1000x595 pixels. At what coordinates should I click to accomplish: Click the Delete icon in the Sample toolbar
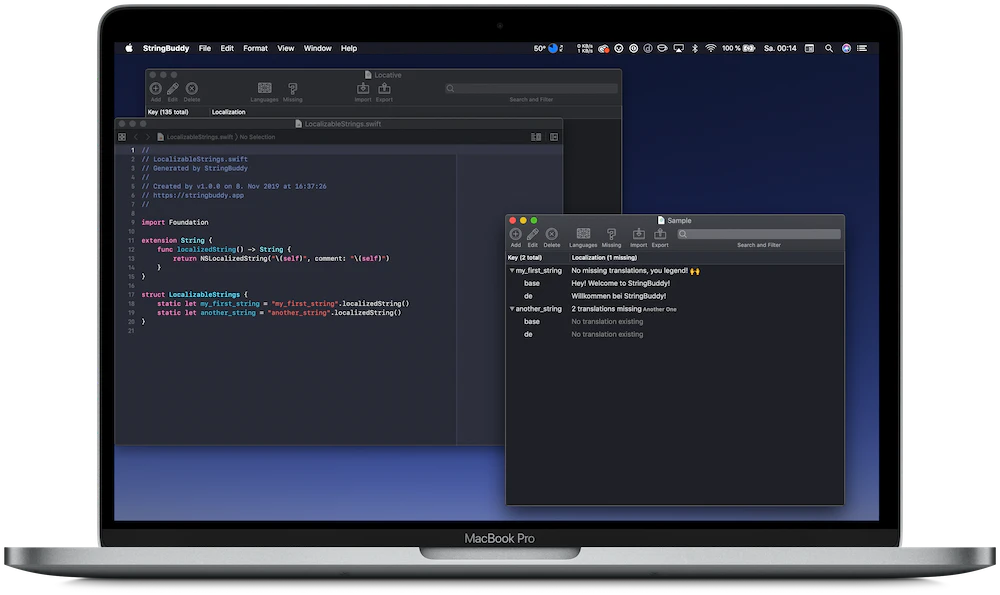[x=551, y=234]
